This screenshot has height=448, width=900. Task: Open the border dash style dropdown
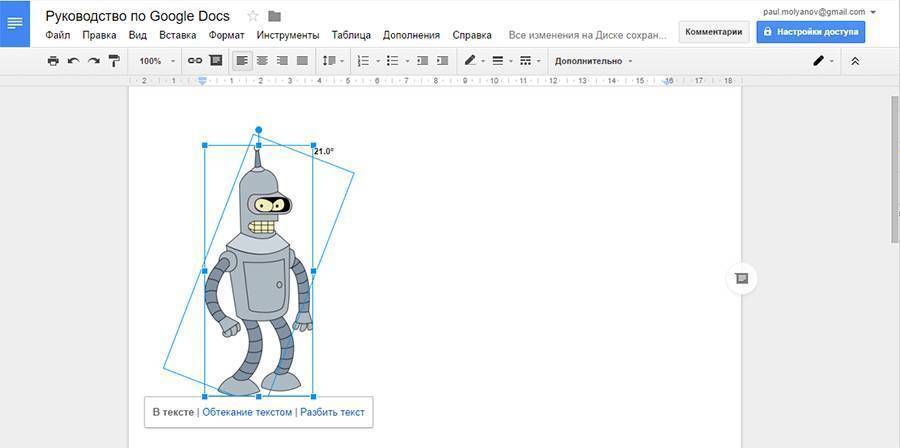(530, 61)
